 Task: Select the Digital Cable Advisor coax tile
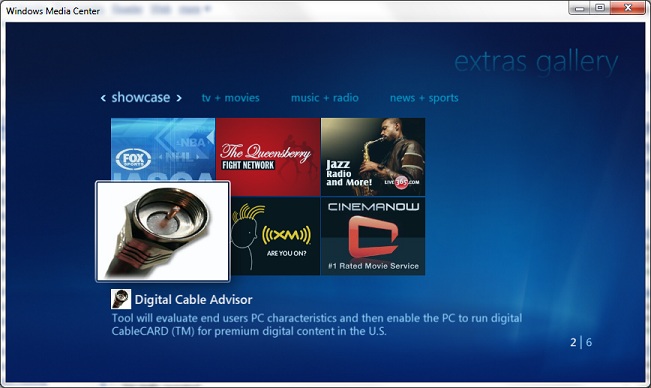(163, 231)
